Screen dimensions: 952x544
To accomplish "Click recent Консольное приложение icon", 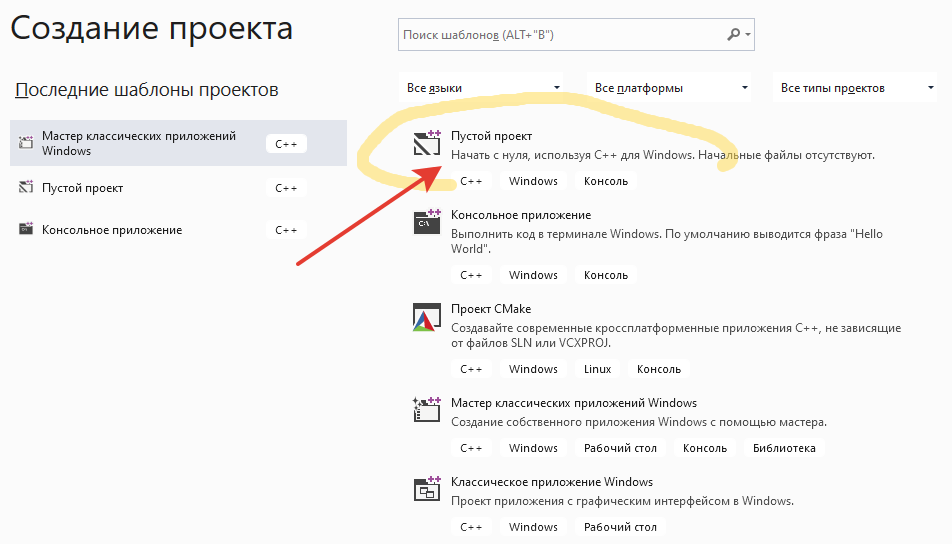I will (x=26, y=229).
